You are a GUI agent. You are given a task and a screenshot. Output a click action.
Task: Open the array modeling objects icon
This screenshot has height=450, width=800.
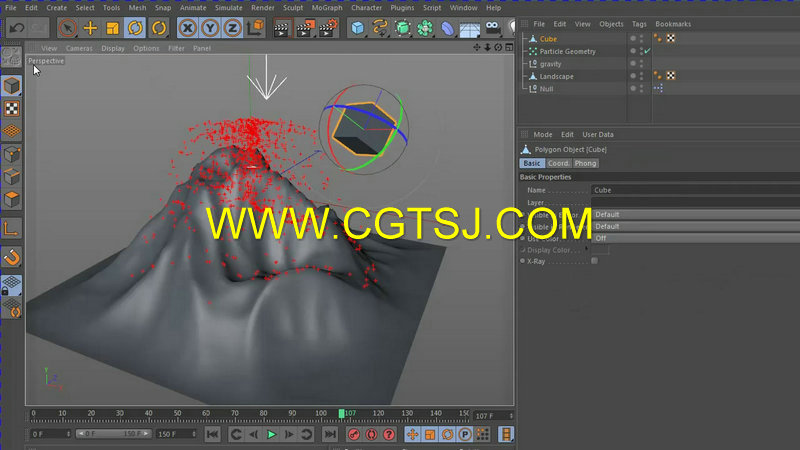point(424,28)
